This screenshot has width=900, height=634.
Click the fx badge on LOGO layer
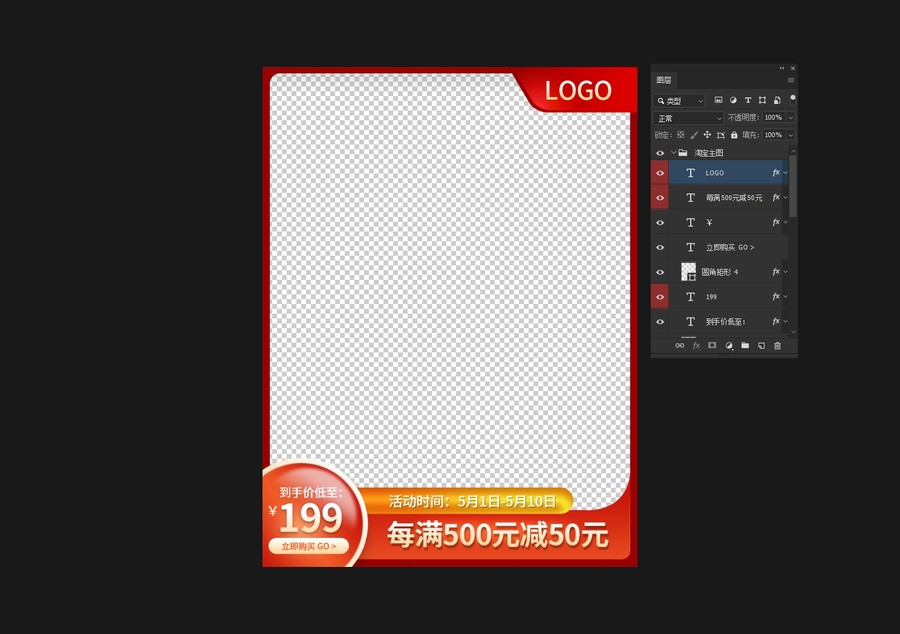776,173
